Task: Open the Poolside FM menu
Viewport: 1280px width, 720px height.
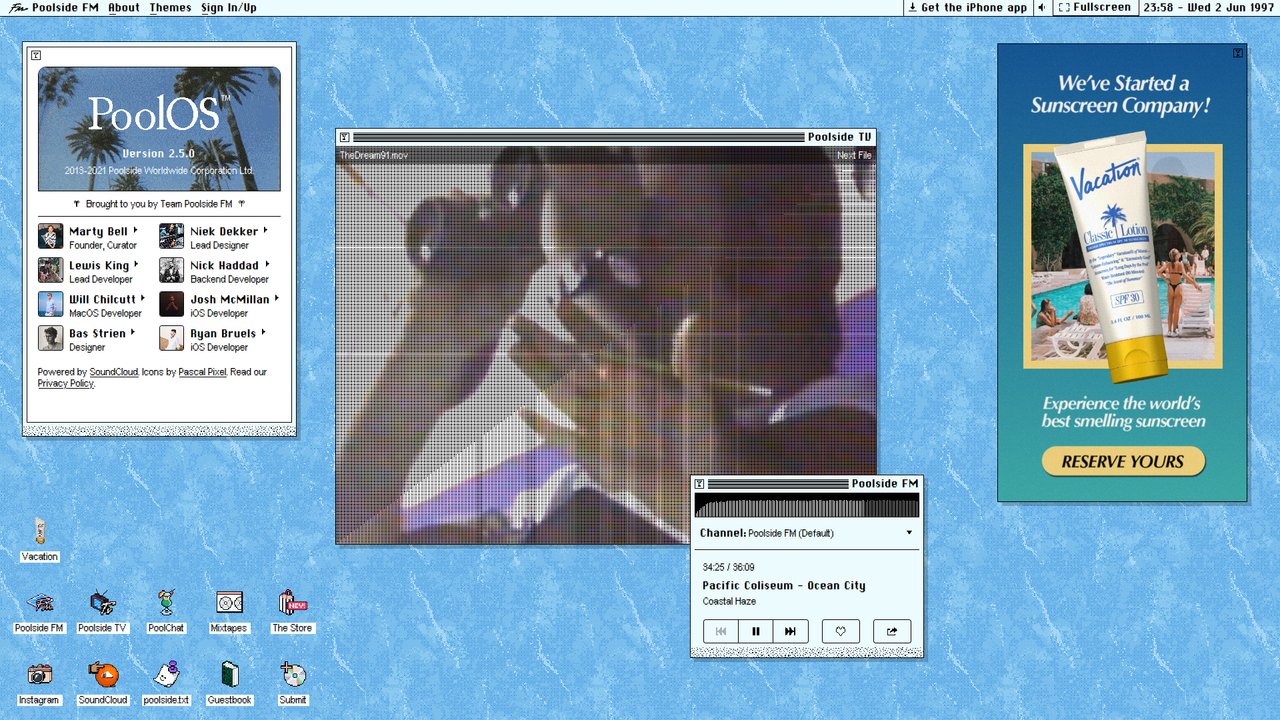Action: pos(65,8)
